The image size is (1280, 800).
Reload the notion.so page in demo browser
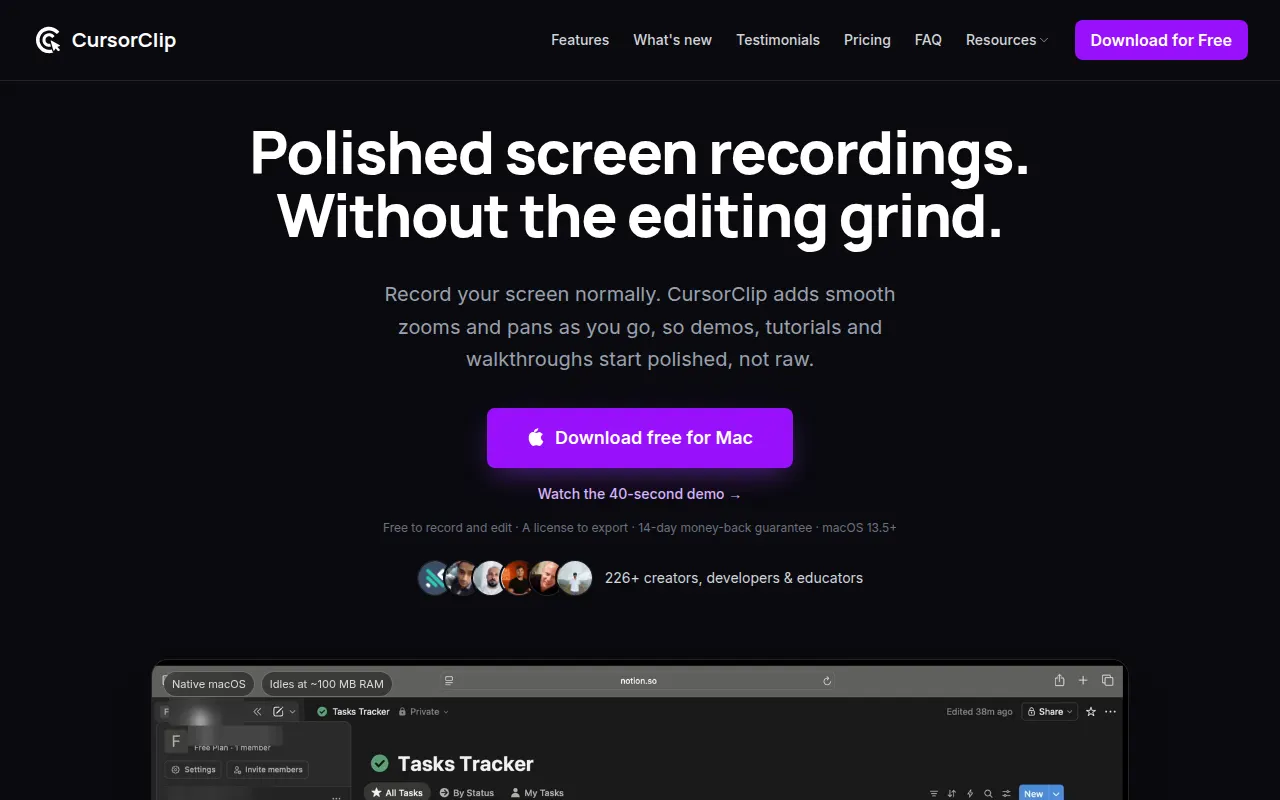pyautogui.click(x=827, y=681)
